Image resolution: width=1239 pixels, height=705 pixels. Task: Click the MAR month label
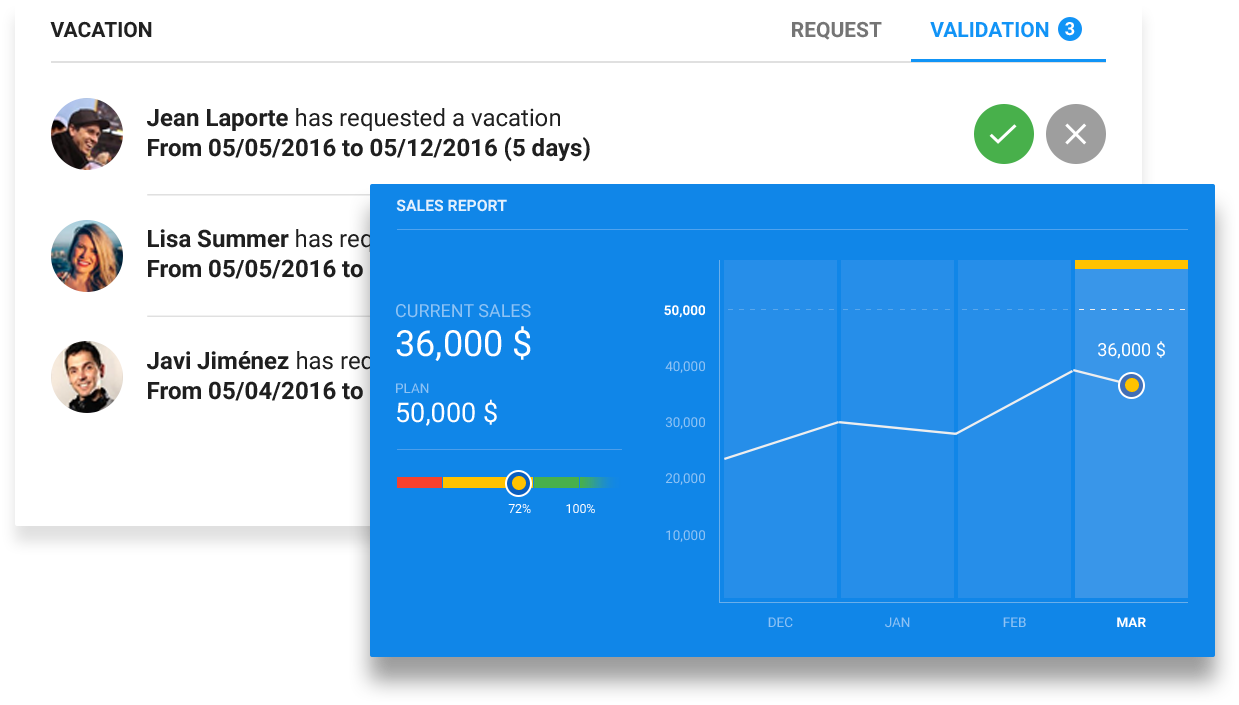point(1131,623)
